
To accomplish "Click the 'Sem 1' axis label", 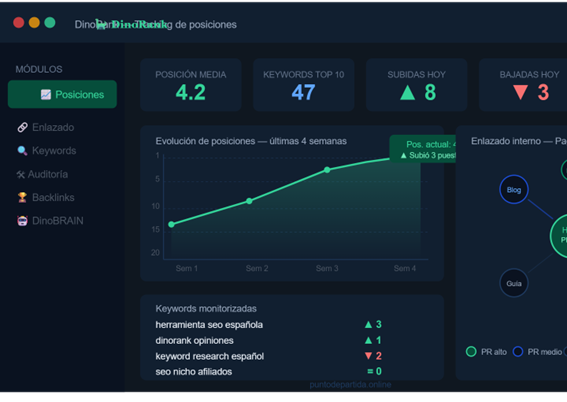I will tap(187, 269).
